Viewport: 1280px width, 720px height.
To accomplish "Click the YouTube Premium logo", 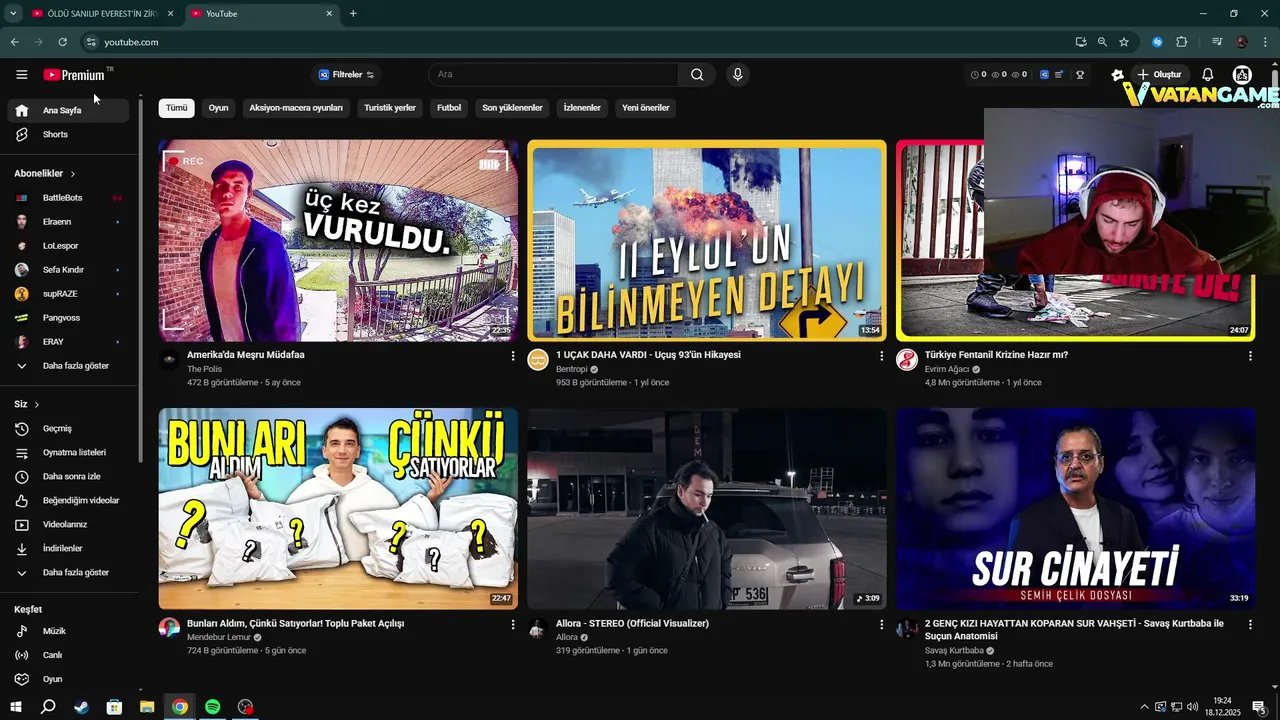I will coord(74,75).
